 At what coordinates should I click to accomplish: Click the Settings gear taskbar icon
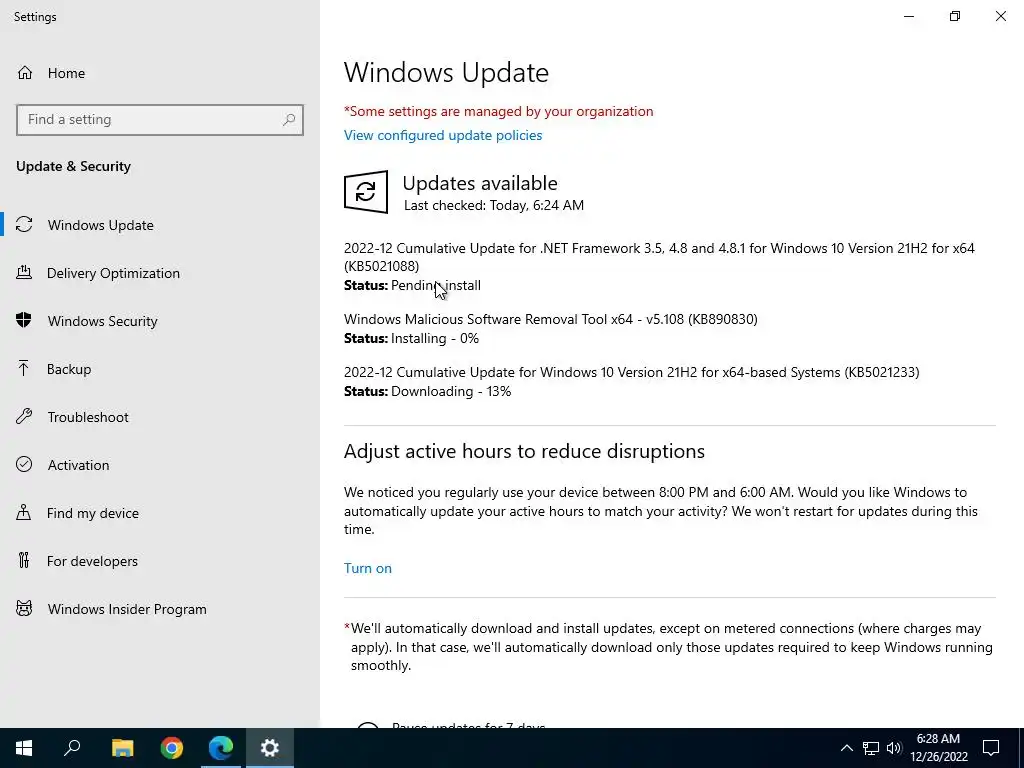[x=270, y=748]
